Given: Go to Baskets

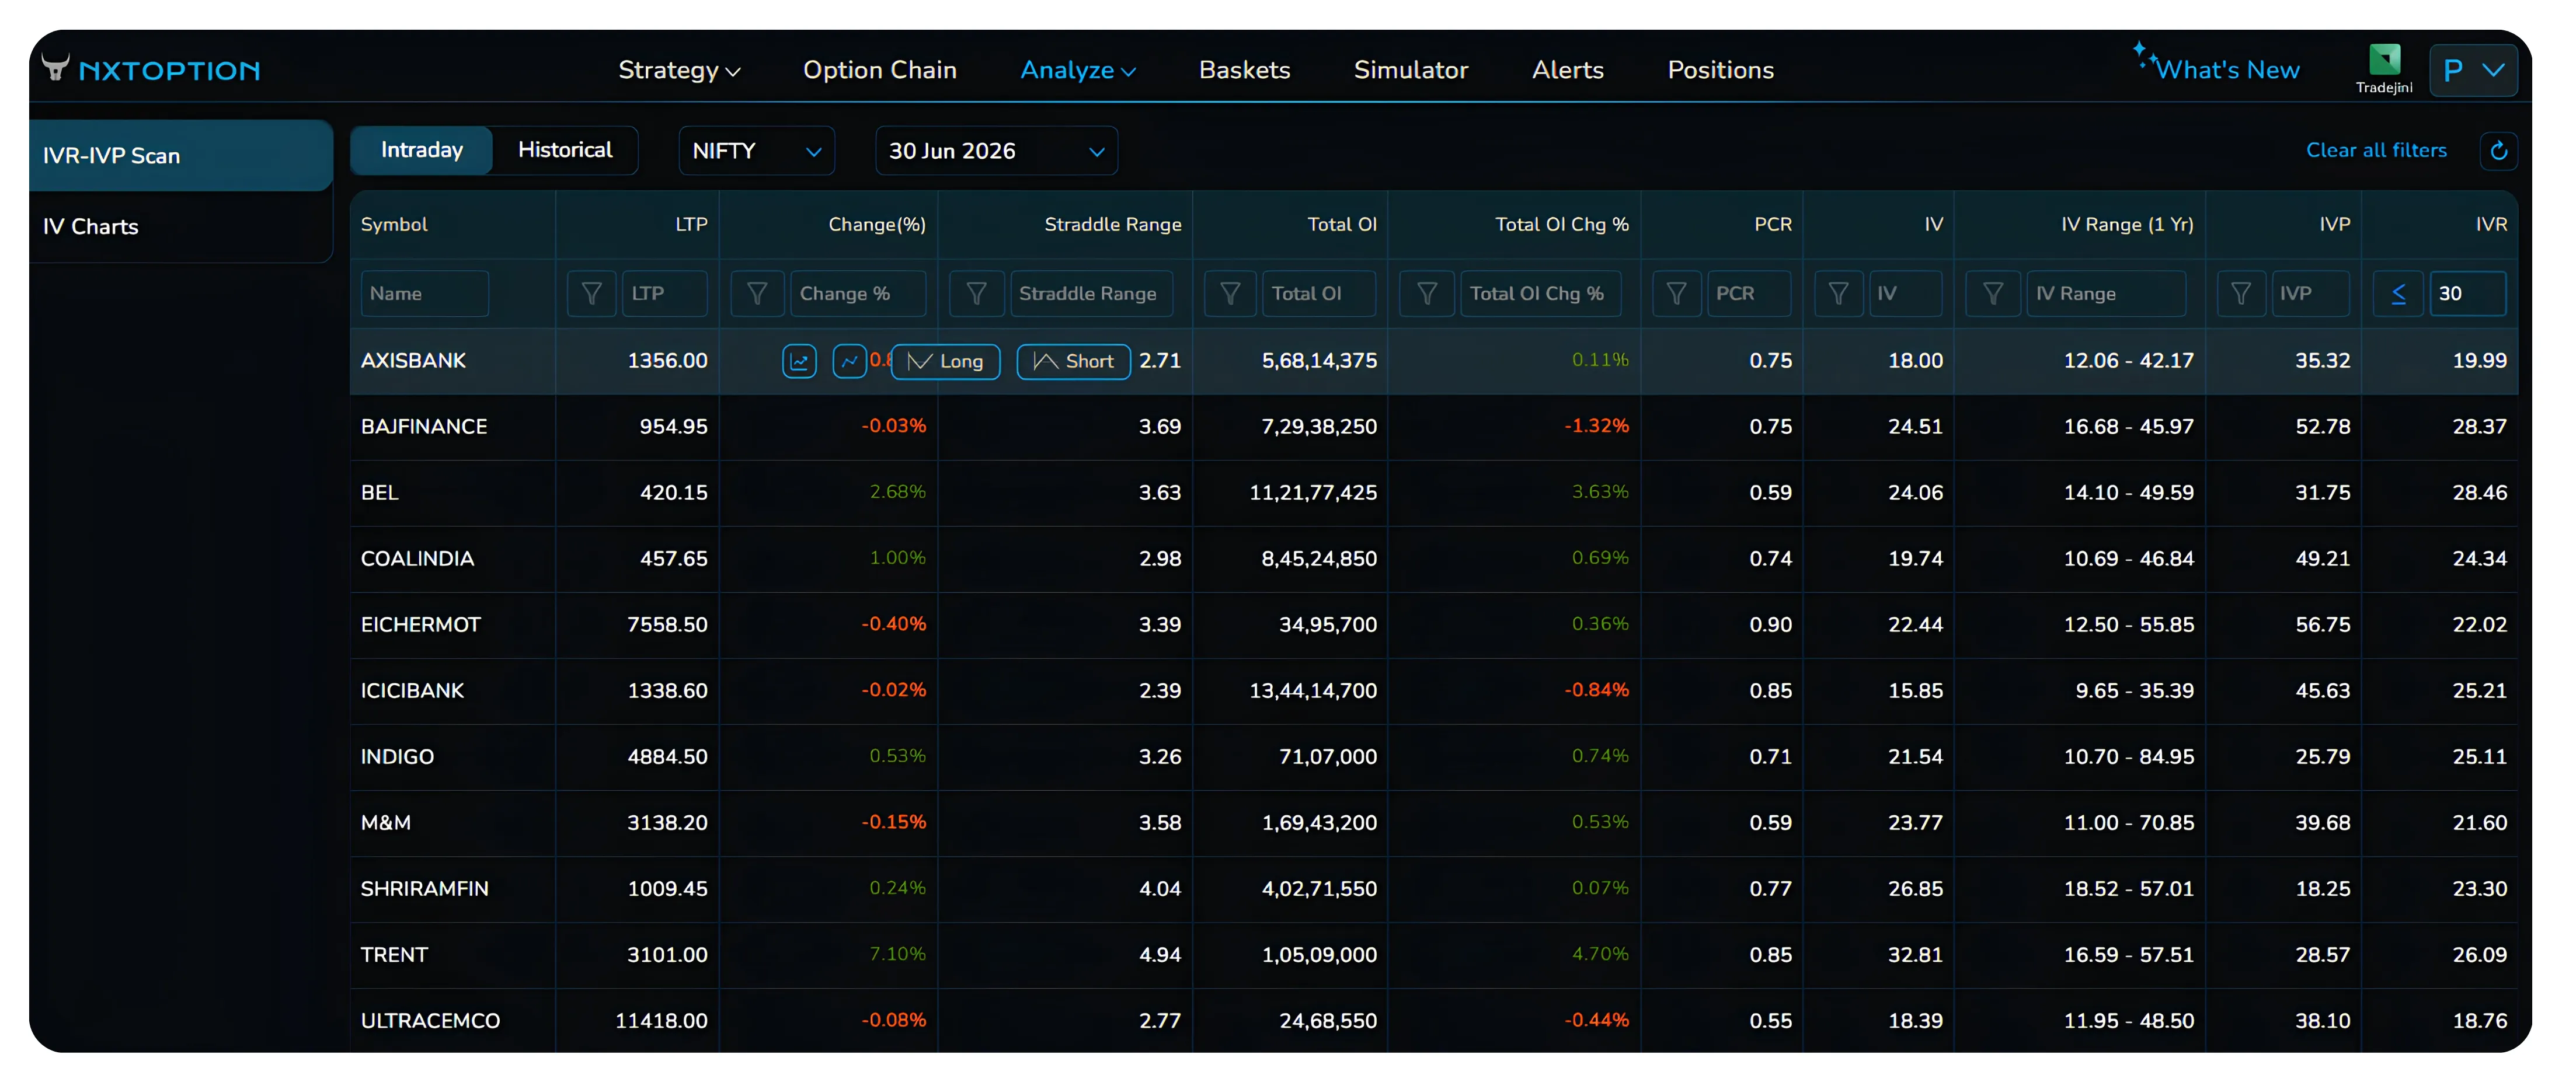Looking at the screenshot, I should [1244, 70].
